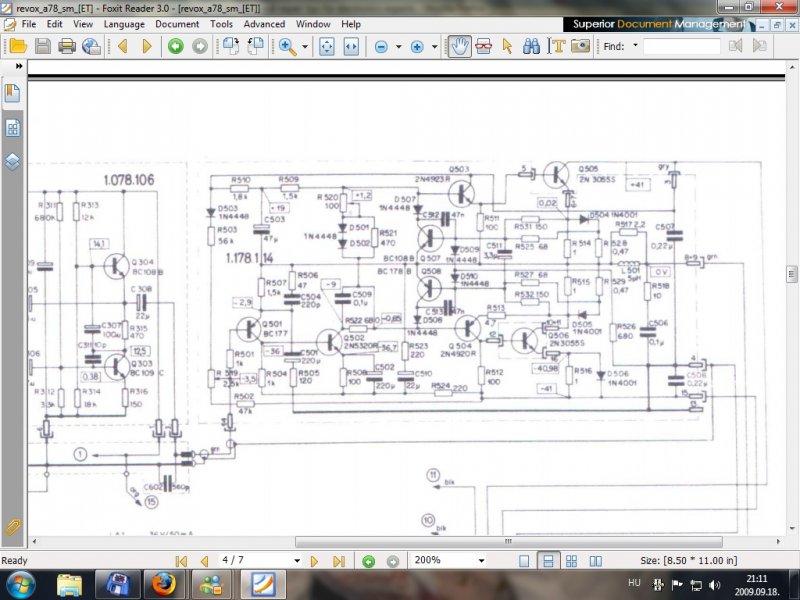Open the Attachments paperclip panel

12,527
